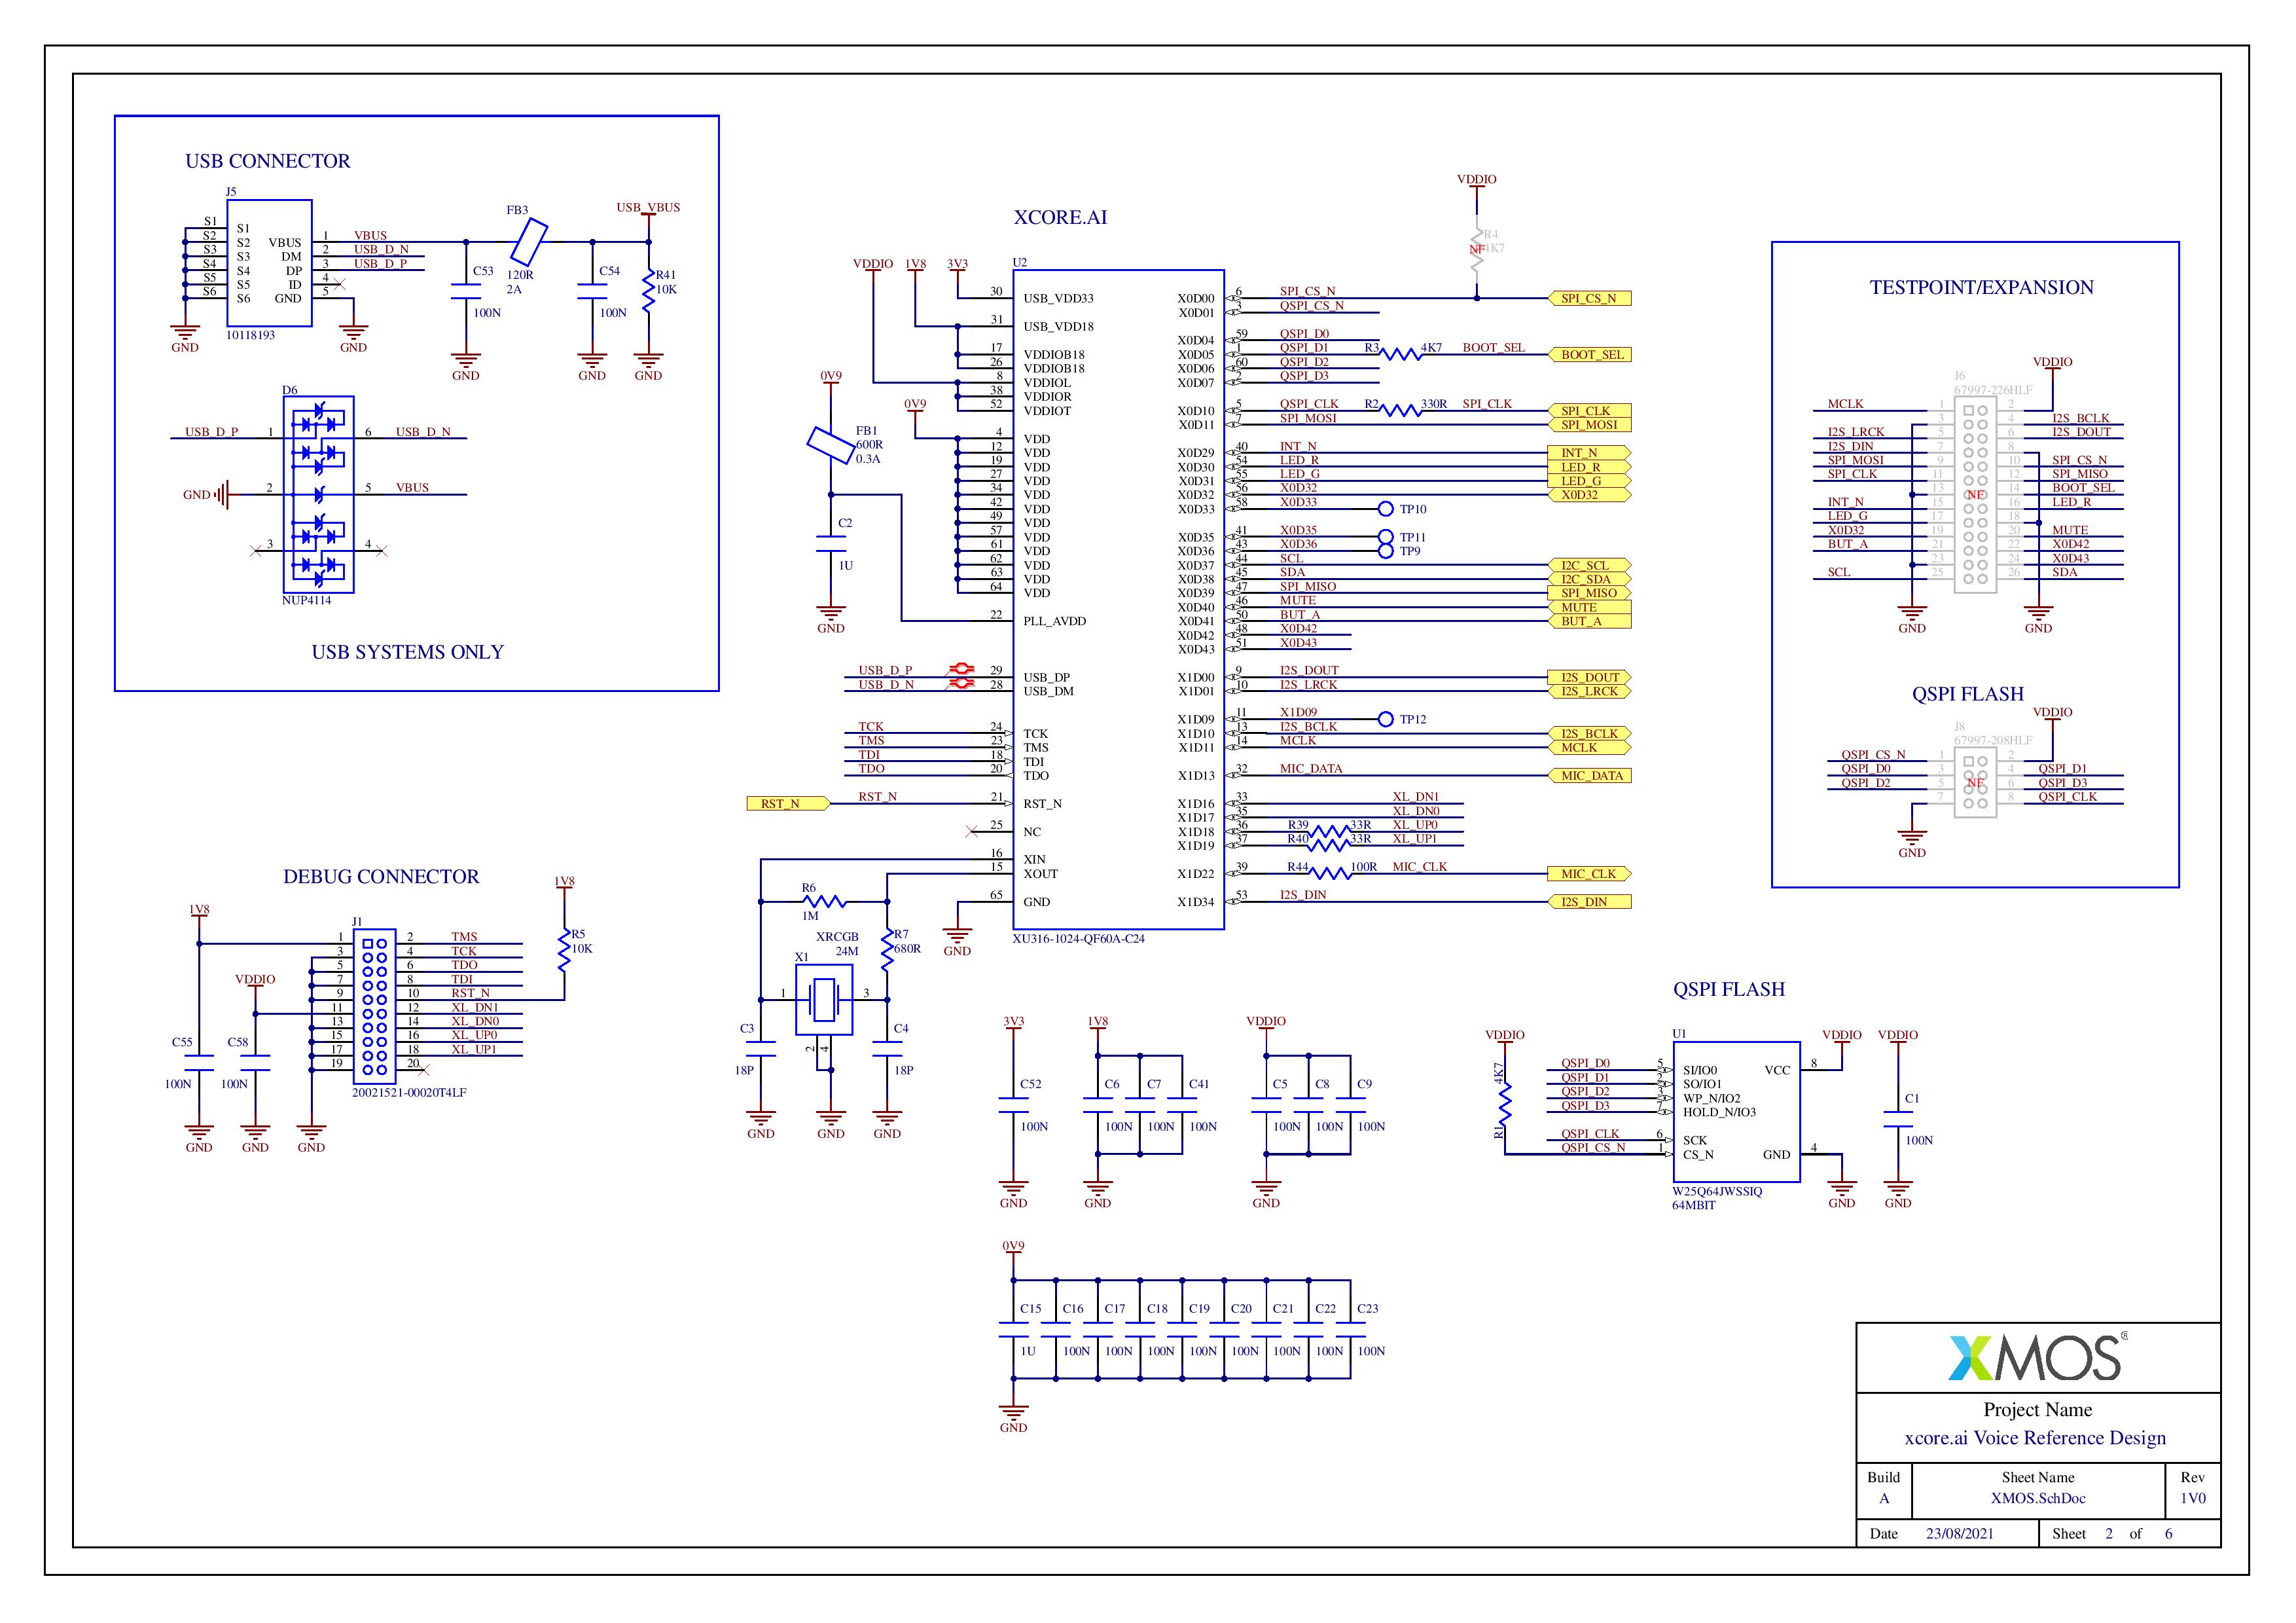The image size is (2296, 1623).
Task: Select the yellow LED_G port
Action: click(1589, 481)
